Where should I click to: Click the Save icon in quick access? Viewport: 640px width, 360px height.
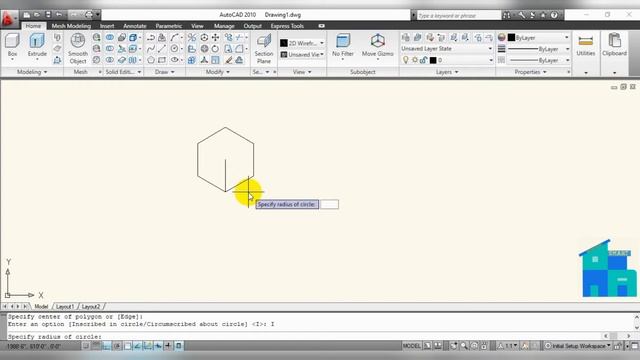click(48, 15)
